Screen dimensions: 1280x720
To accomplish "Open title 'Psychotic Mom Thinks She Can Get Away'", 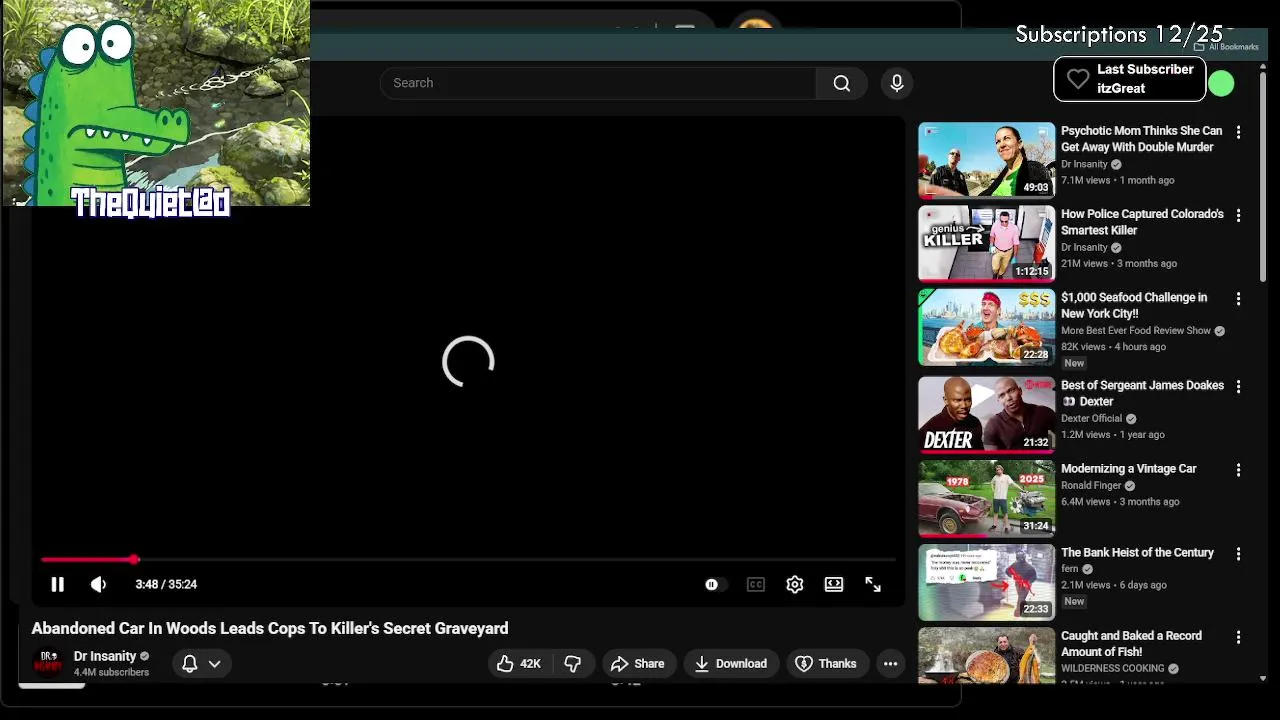I will tap(1141, 139).
